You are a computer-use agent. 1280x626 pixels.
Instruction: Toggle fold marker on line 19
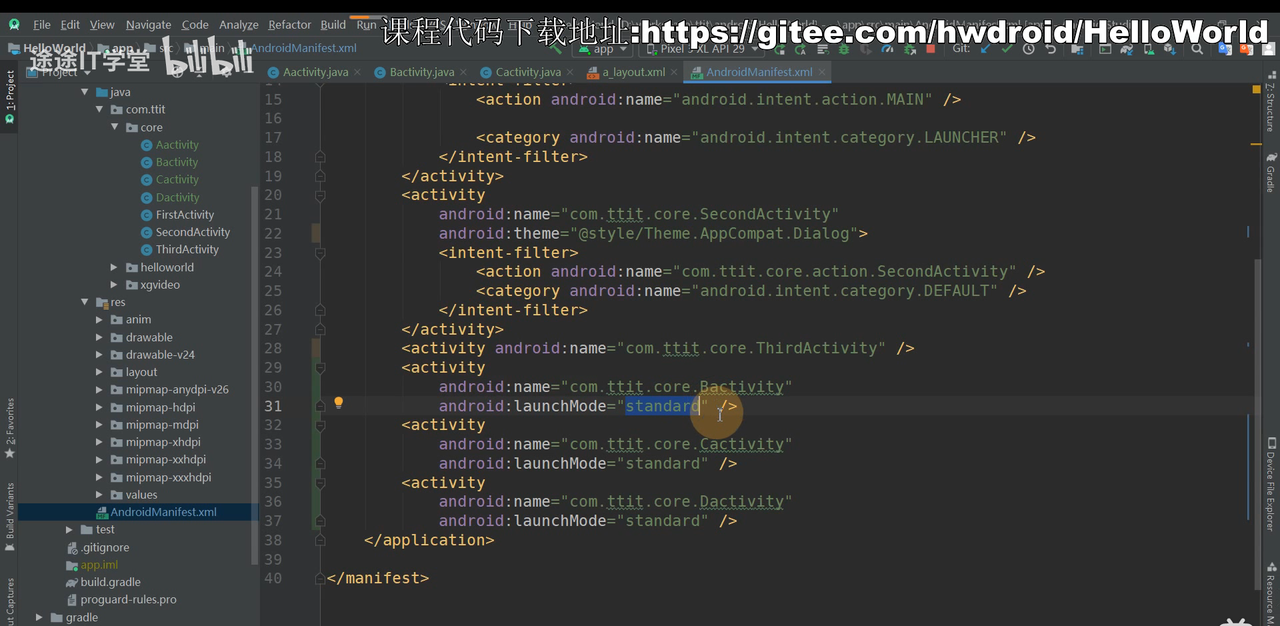320,176
